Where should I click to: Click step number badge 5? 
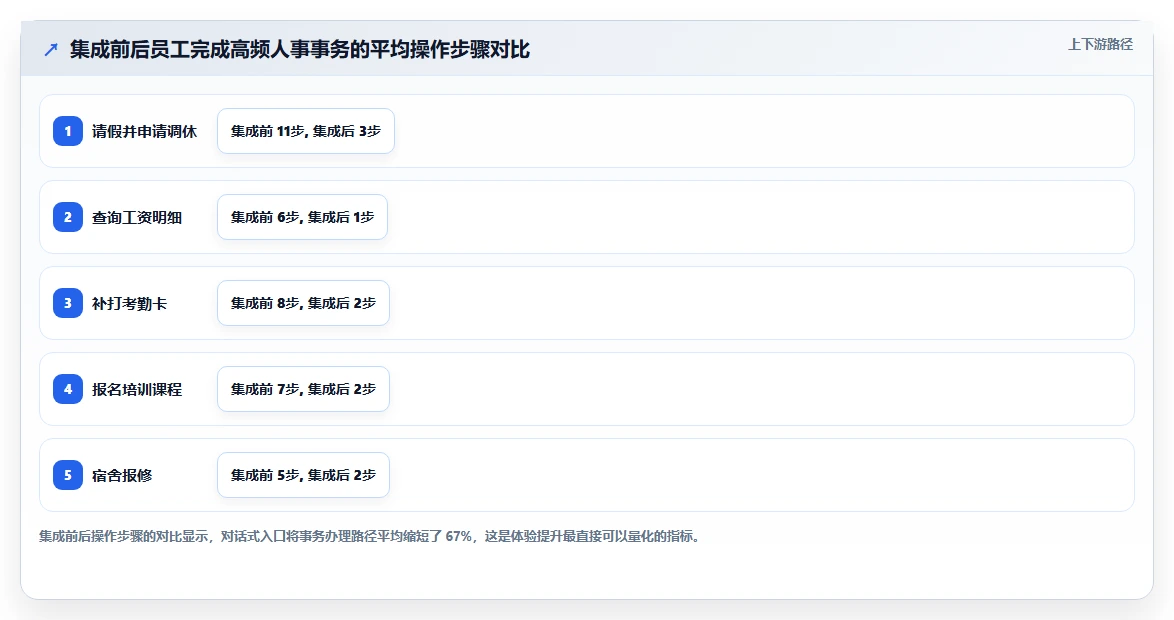pos(67,475)
